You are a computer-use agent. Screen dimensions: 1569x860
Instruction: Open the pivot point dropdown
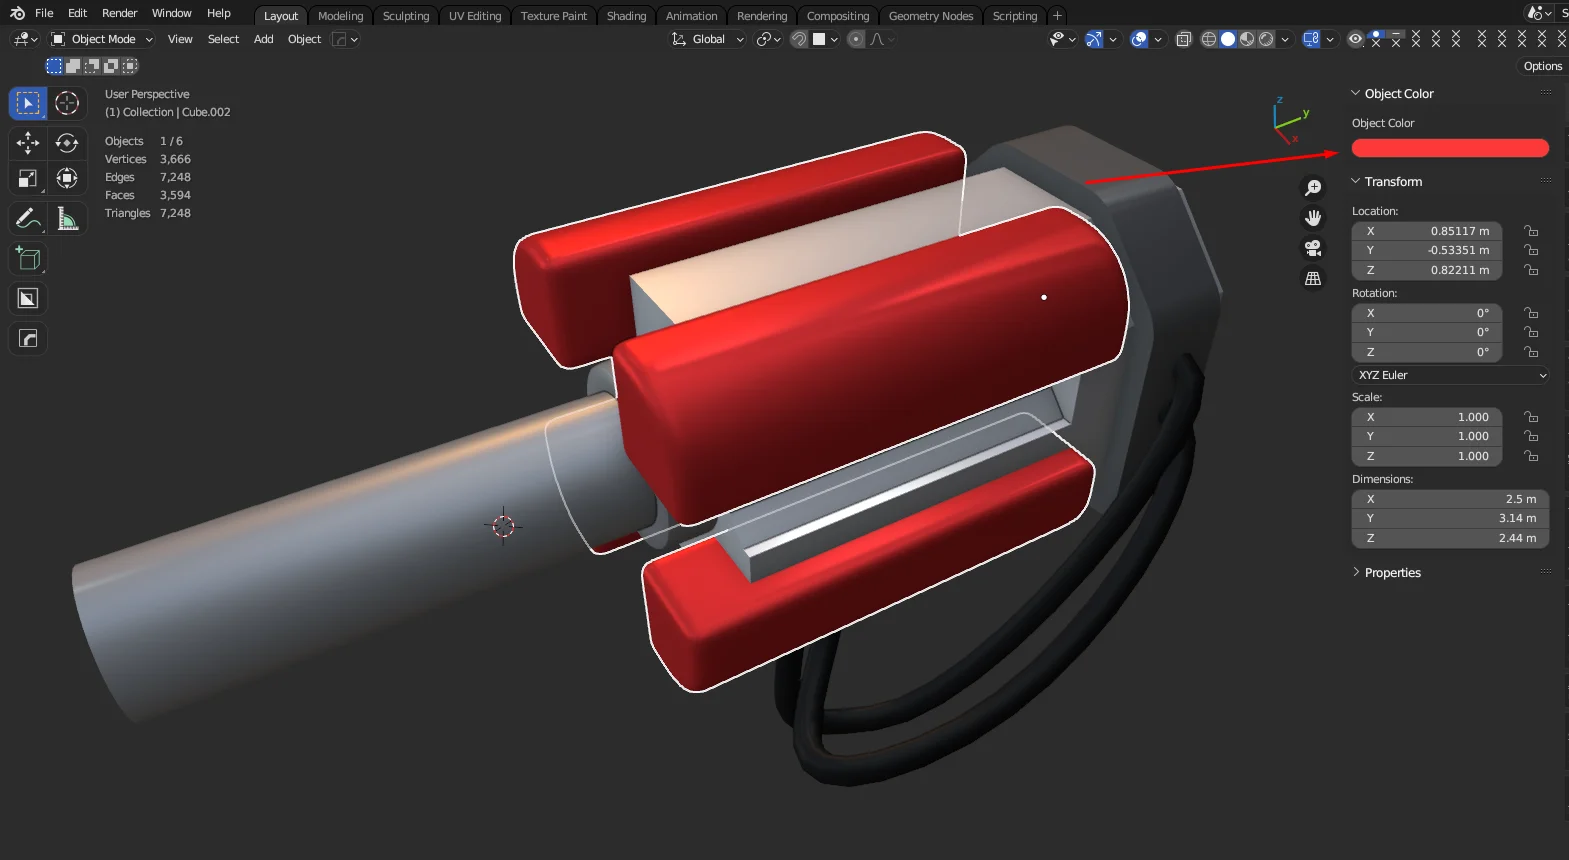(768, 39)
